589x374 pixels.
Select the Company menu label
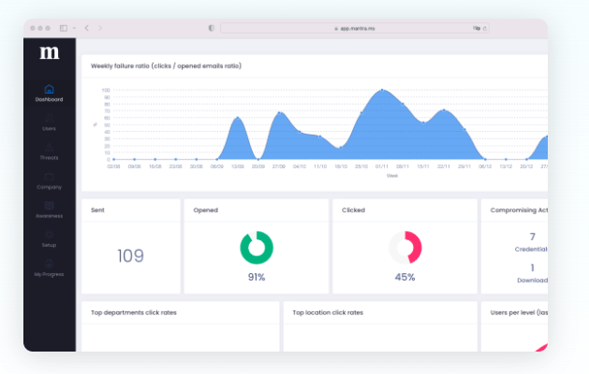(x=49, y=187)
